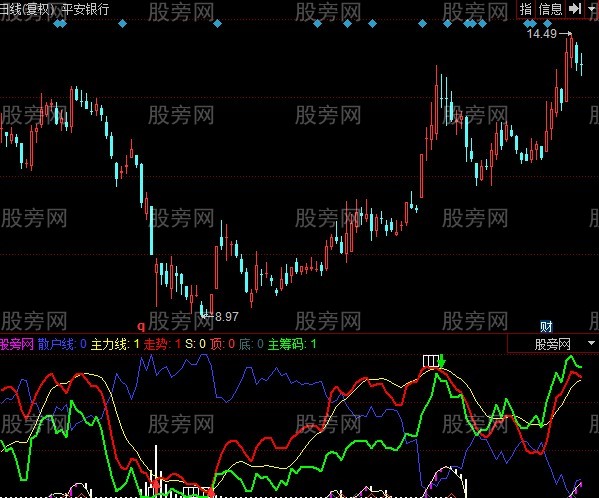Click the 主力线: 1 indicator label
The image size is (599, 498).
pyautogui.click(x=115, y=344)
